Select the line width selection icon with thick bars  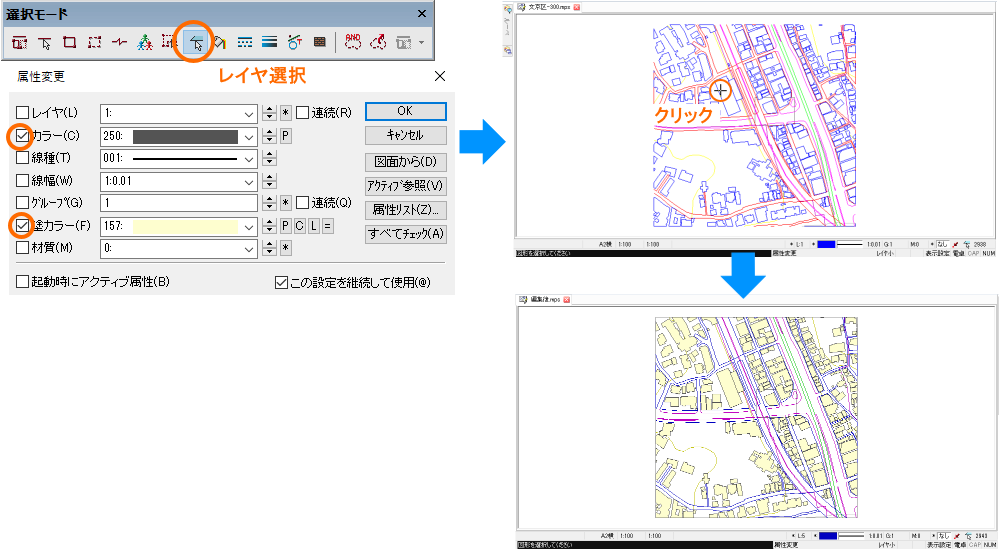coord(270,43)
